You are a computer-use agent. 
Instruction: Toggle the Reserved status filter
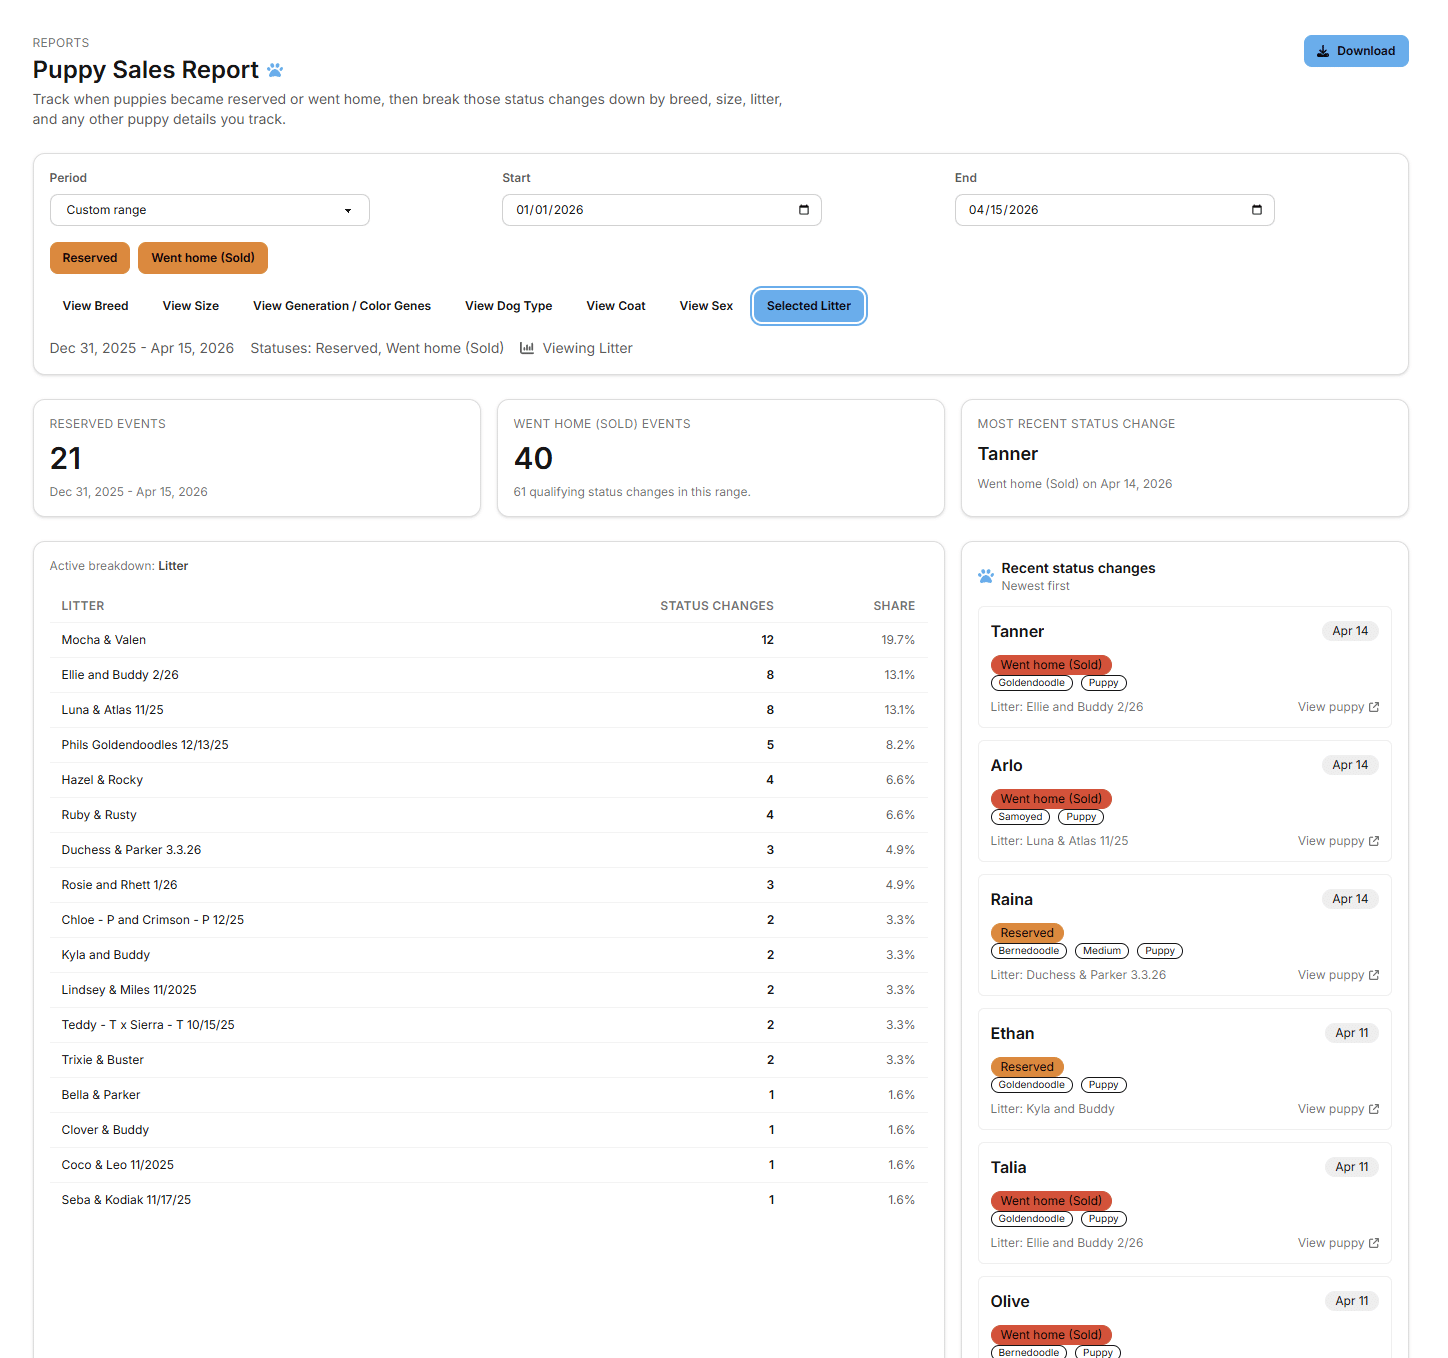click(x=89, y=257)
